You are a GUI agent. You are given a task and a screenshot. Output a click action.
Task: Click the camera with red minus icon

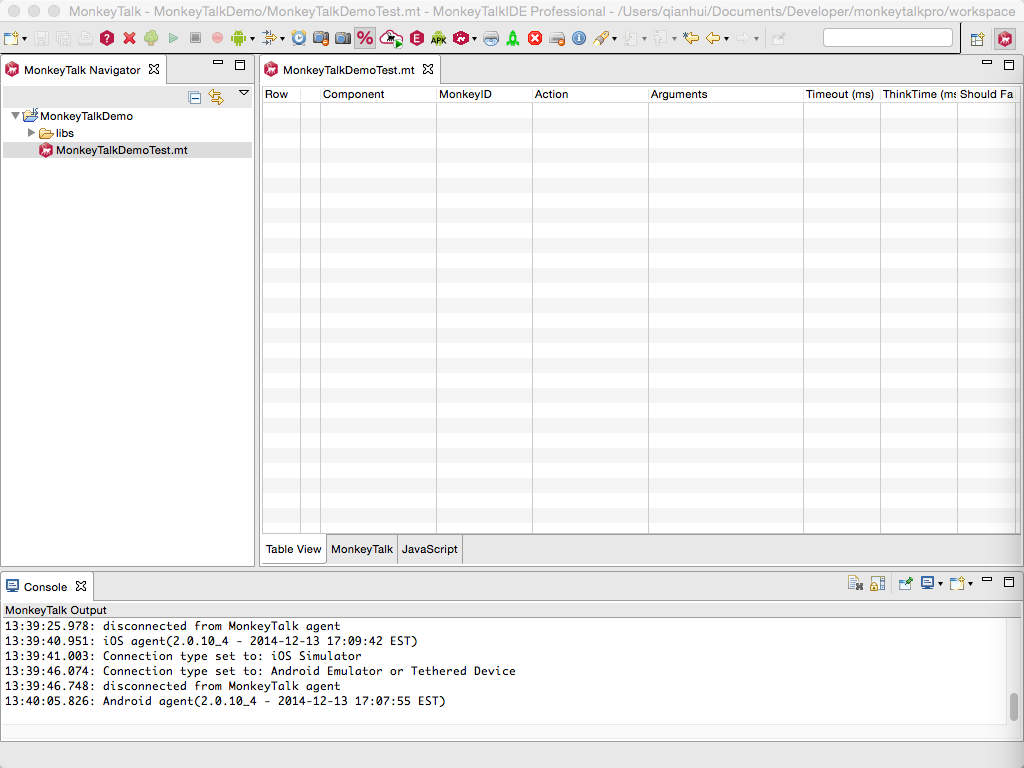coord(321,39)
